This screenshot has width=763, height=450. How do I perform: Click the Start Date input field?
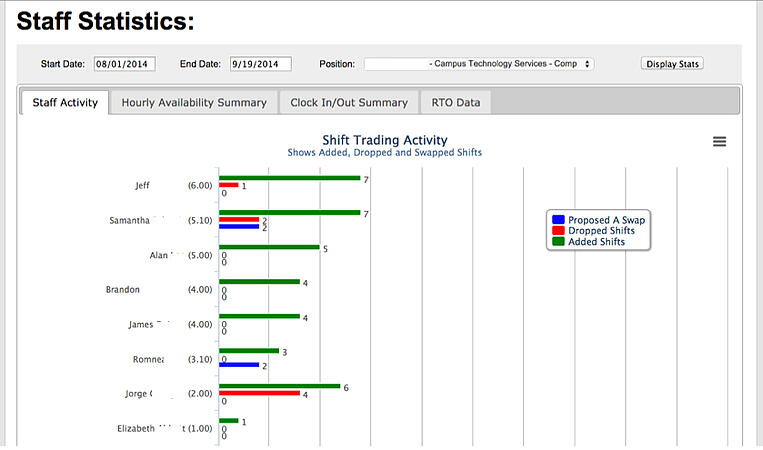click(x=121, y=64)
